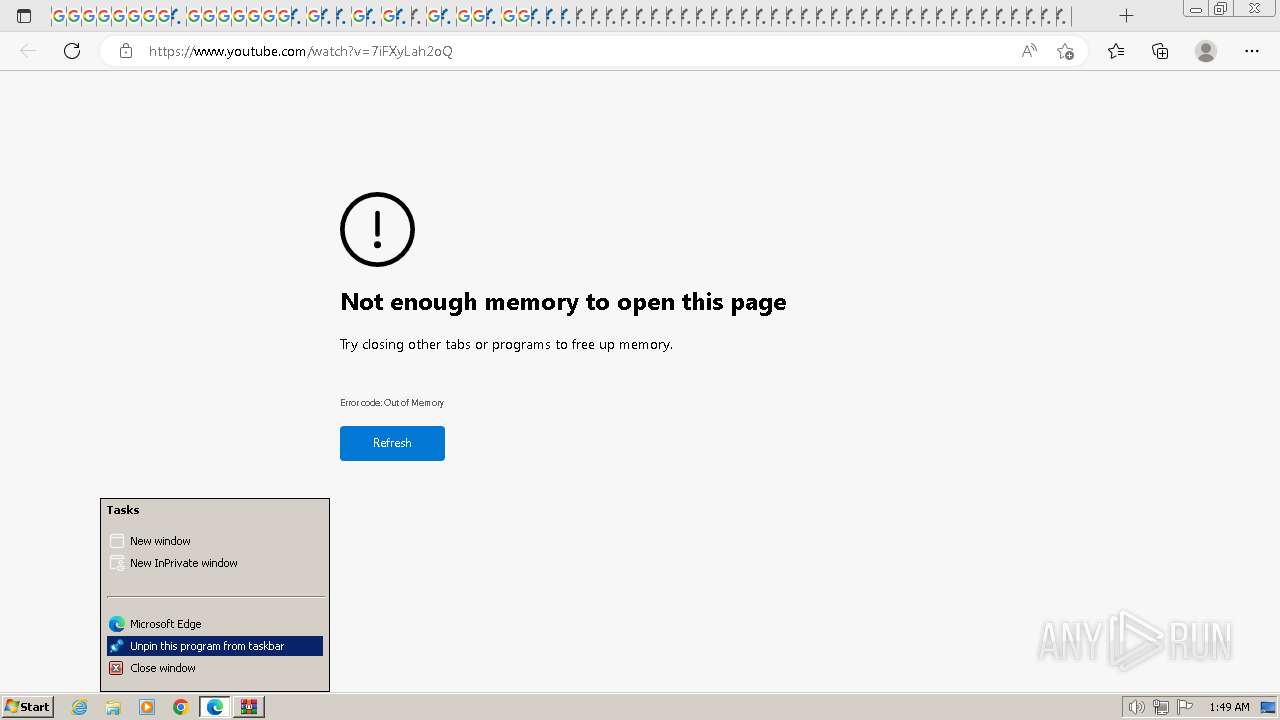Click the network tray icon
The image size is (1280, 720).
click(1161, 707)
